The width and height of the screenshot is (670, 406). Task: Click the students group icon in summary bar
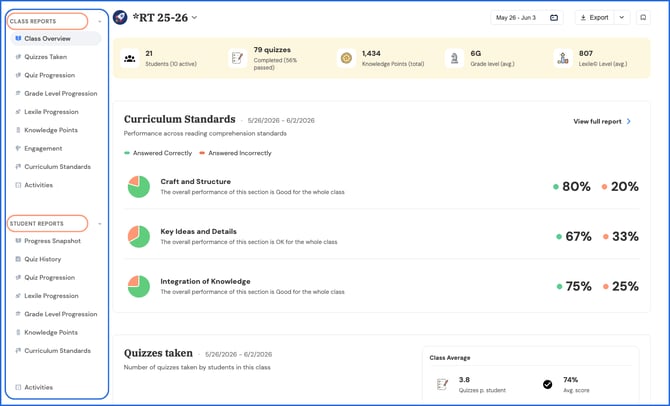[129, 59]
